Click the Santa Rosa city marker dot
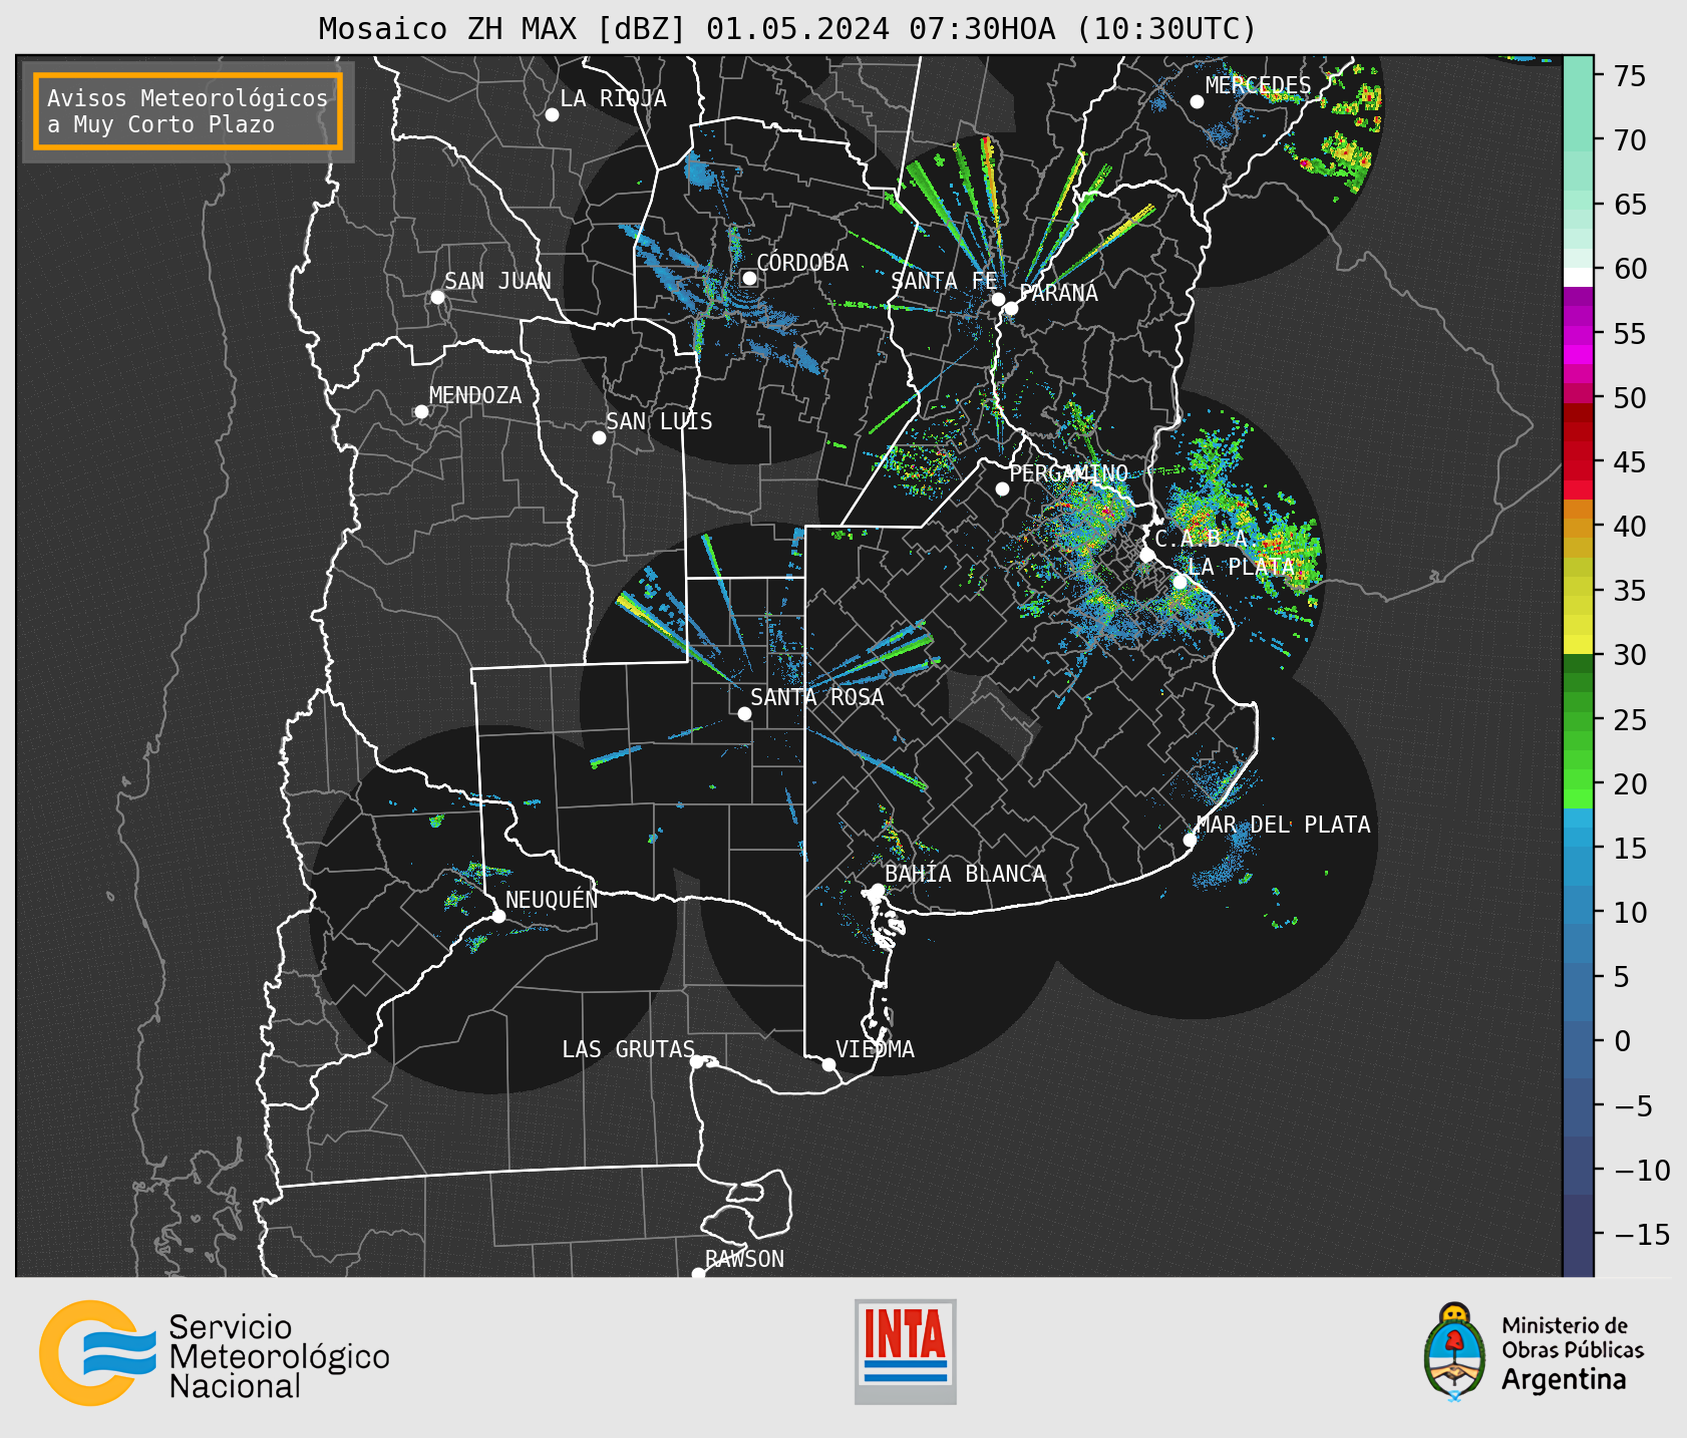The height and width of the screenshot is (1438, 1687). point(744,714)
